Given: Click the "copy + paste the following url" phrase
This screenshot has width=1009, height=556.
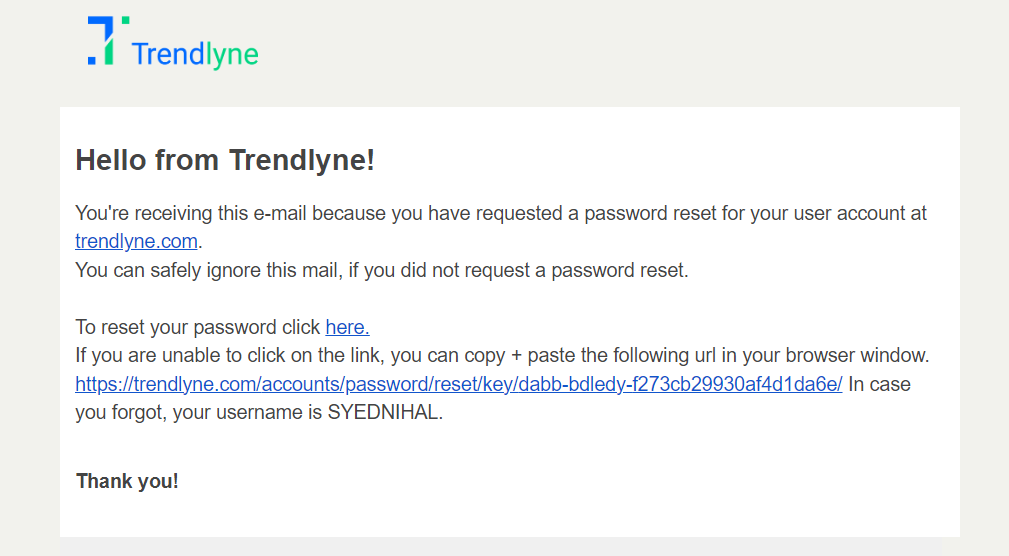Looking at the screenshot, I should point(590,355).
